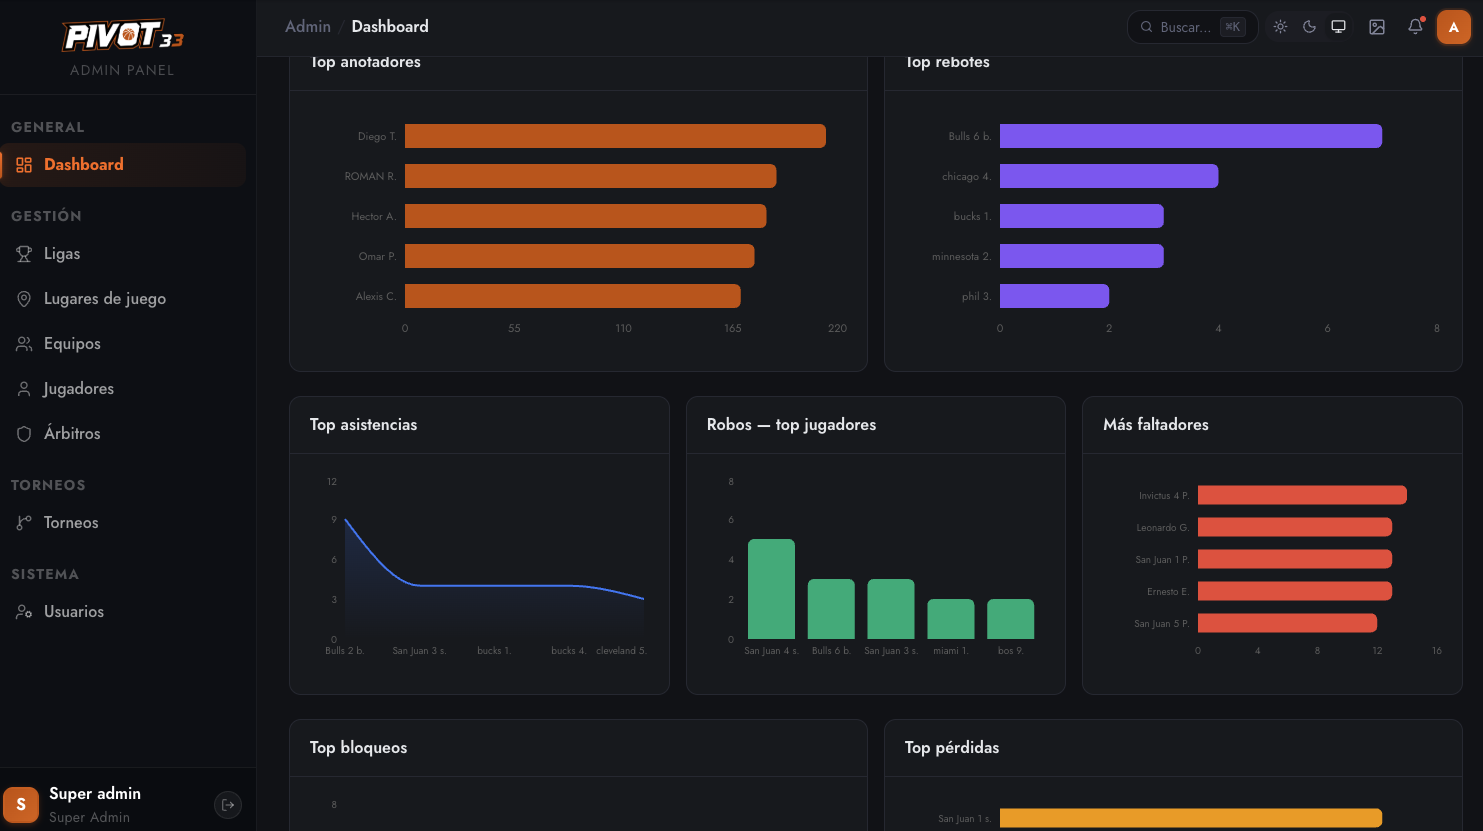Click bucks 1. rebound bar
Image resolution: width=1483 pixels, height=831 pixels.
point(1082,216)
